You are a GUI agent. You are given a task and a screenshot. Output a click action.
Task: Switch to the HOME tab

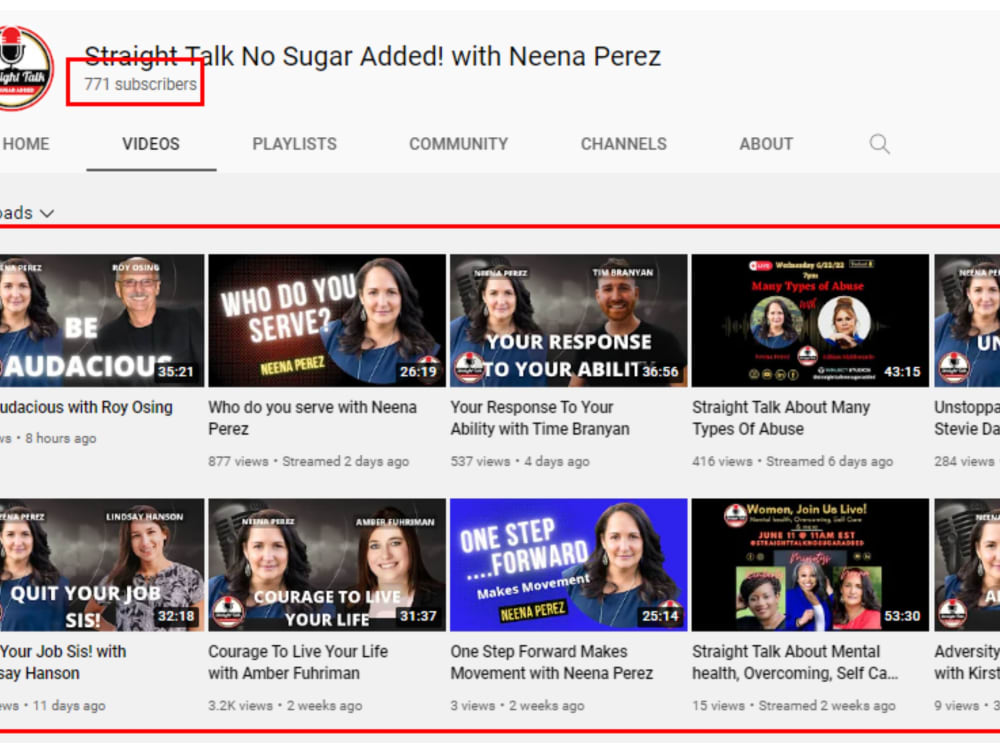[26, 144]
